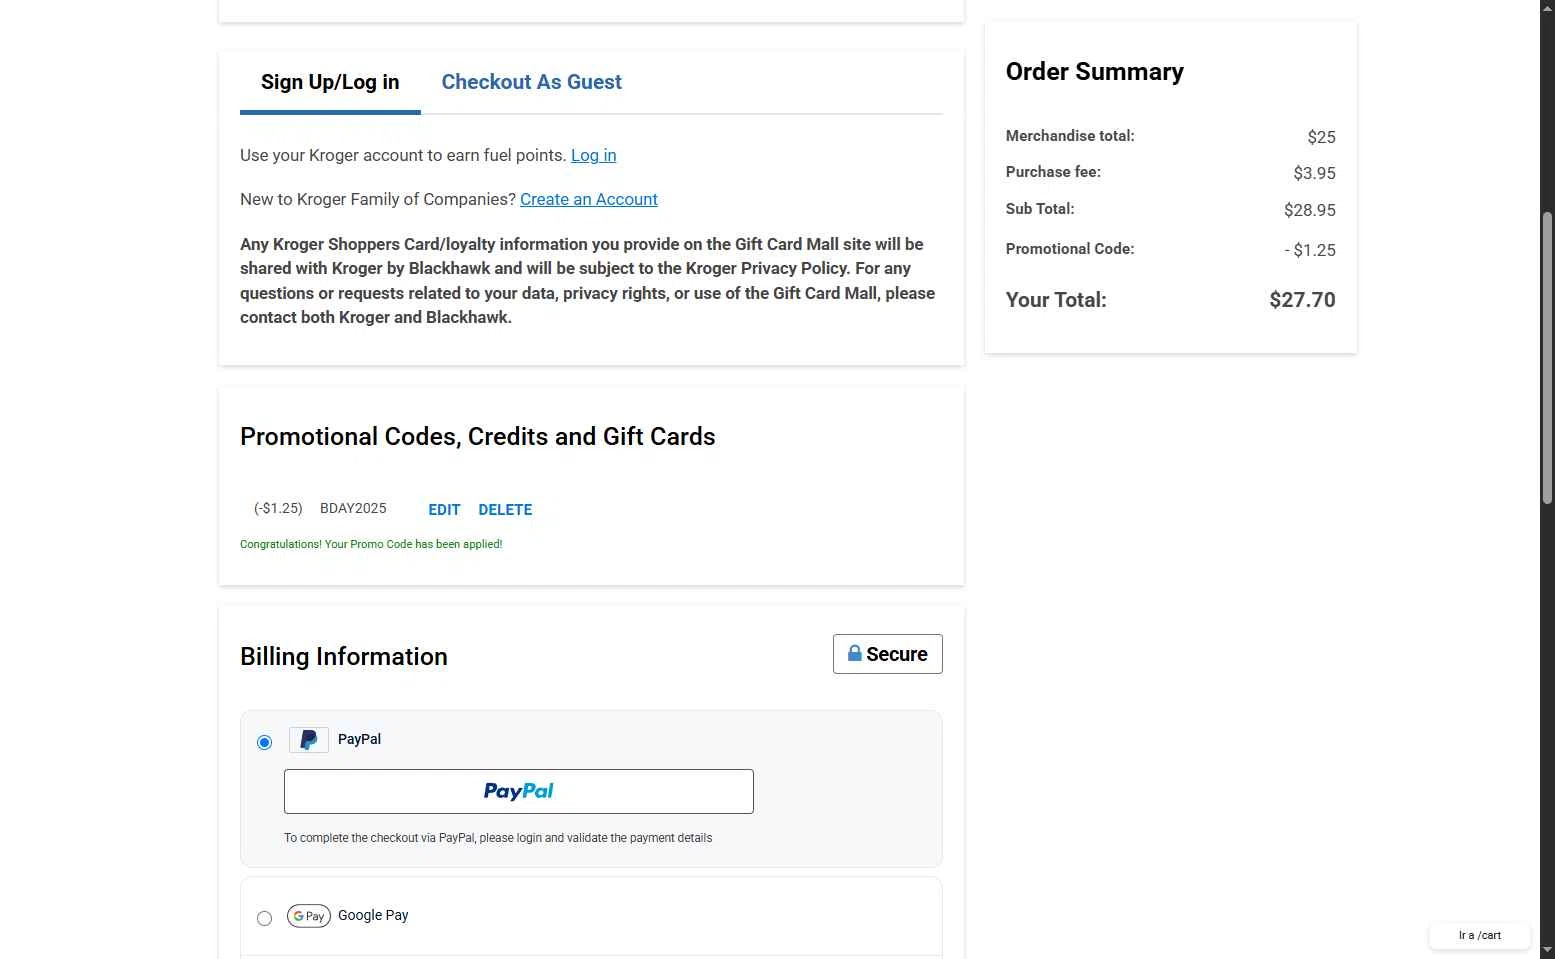Viewport: 1555px width, 959px height.
Task: Click the Your Total amount $27.70
Action: click(x=1301, y=301)
